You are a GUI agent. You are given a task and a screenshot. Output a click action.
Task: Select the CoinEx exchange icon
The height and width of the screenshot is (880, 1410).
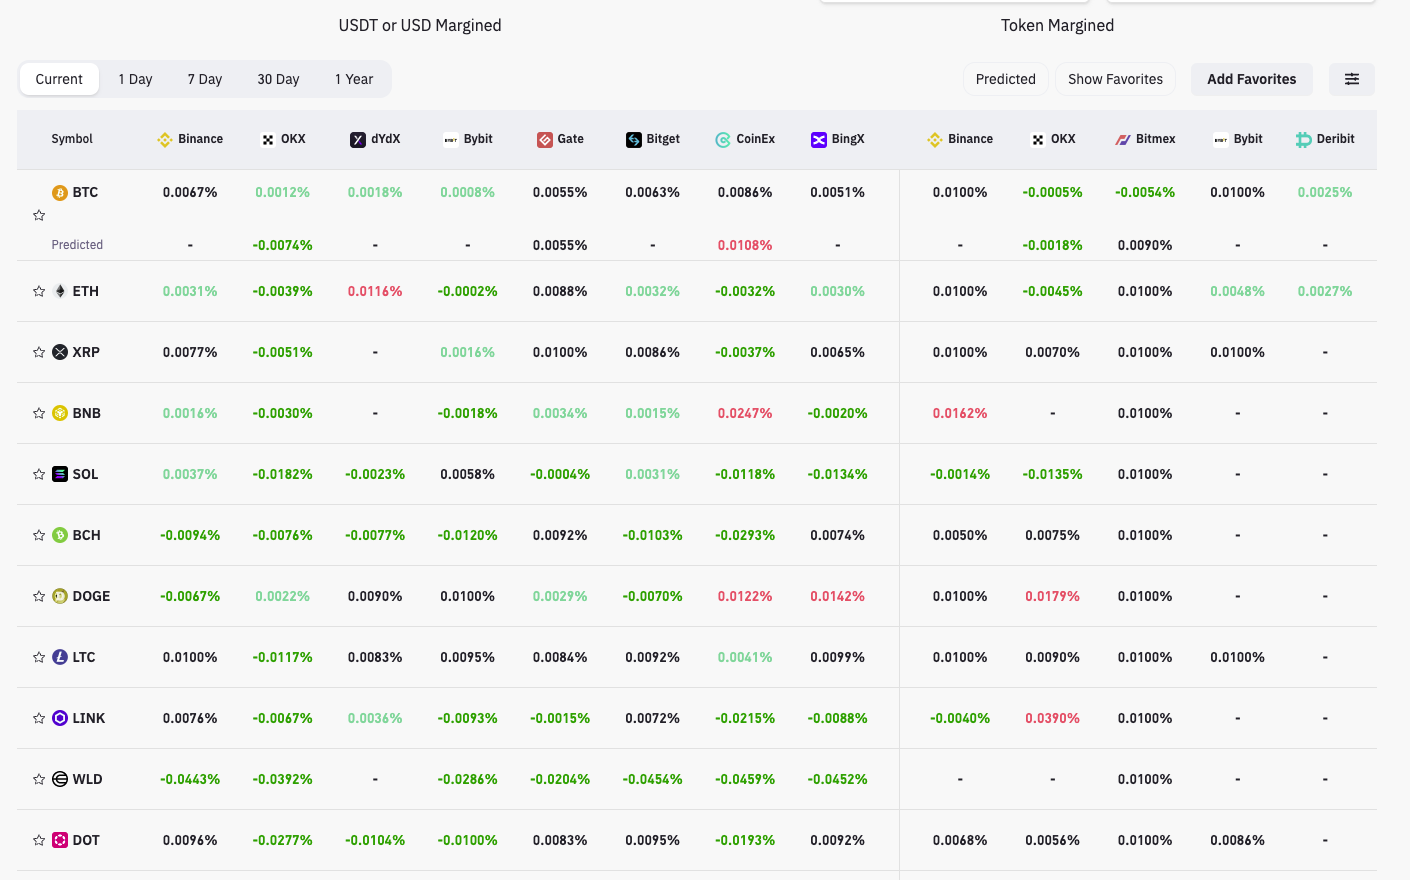722,139
